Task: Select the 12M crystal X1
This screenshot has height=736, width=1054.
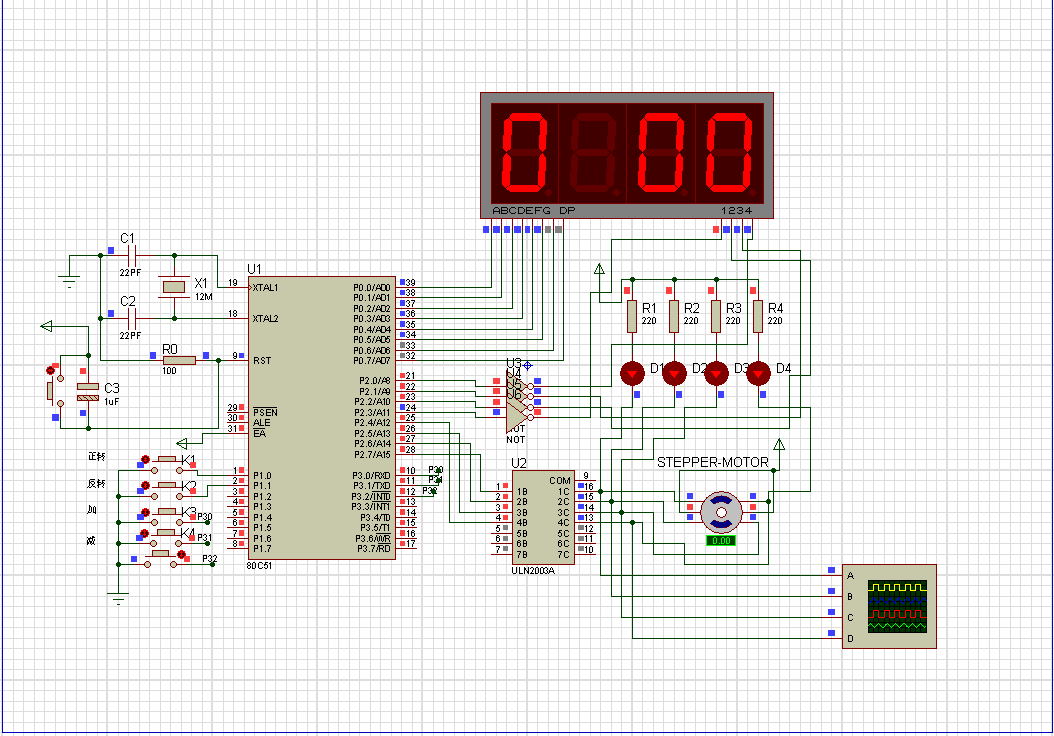Action: pos(174,287)
